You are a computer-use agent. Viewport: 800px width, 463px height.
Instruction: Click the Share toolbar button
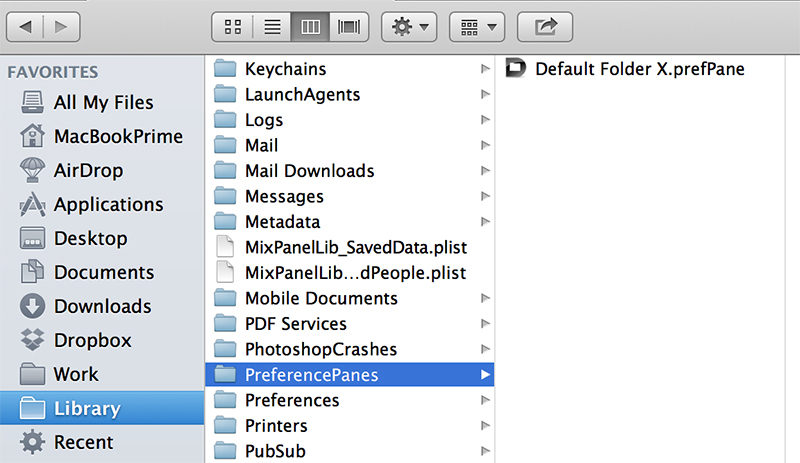tap(545, 27)
